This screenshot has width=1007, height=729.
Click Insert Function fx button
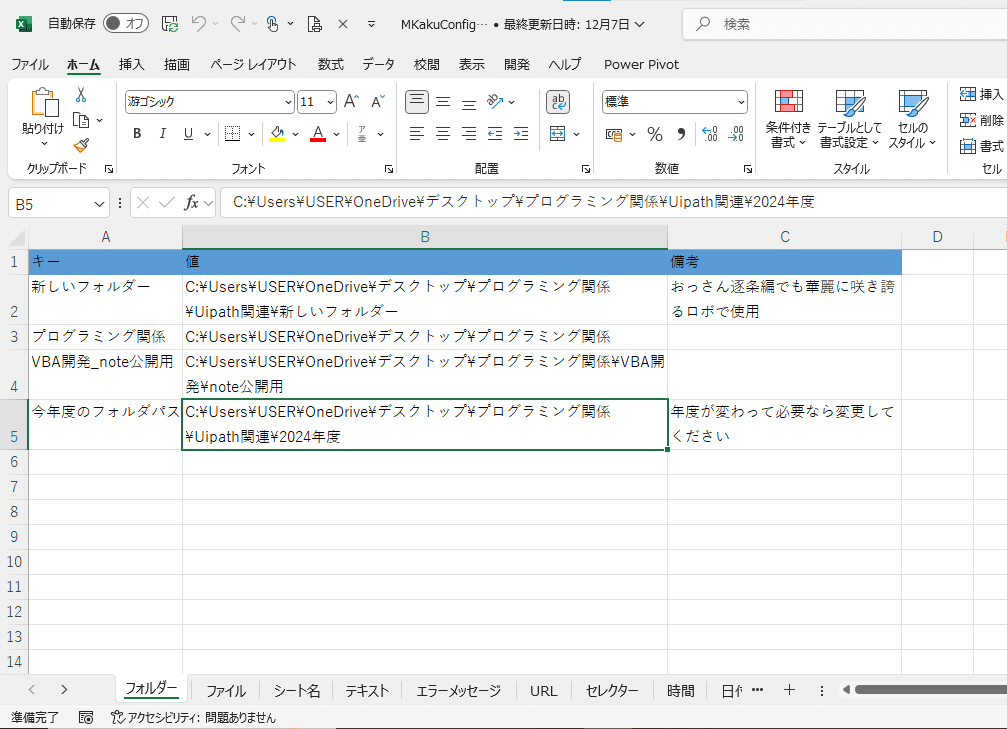point(191,203)
